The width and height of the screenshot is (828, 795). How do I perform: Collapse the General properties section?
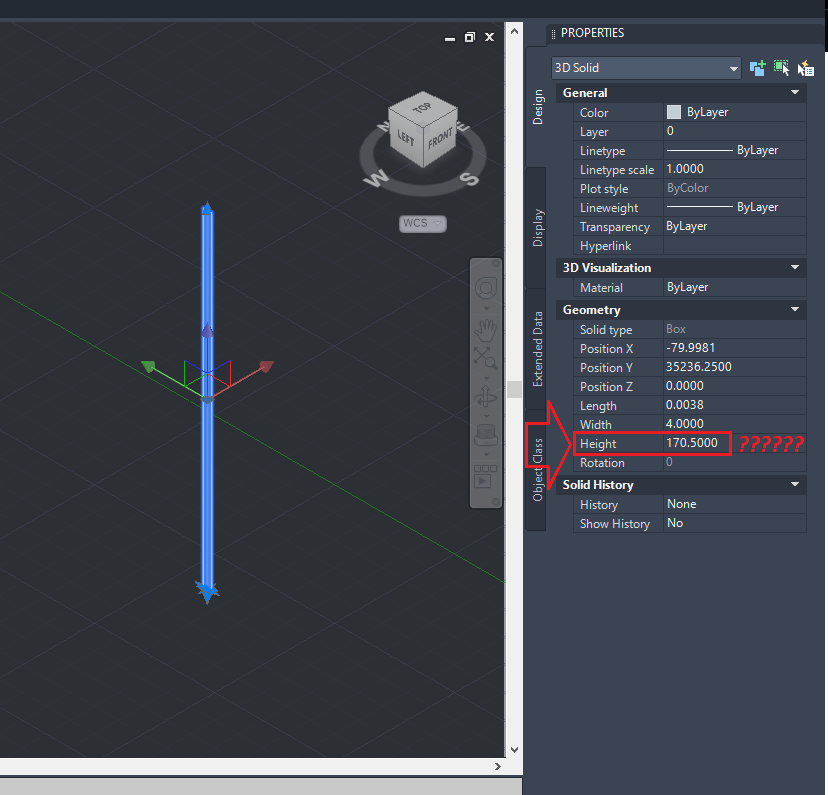795,92
